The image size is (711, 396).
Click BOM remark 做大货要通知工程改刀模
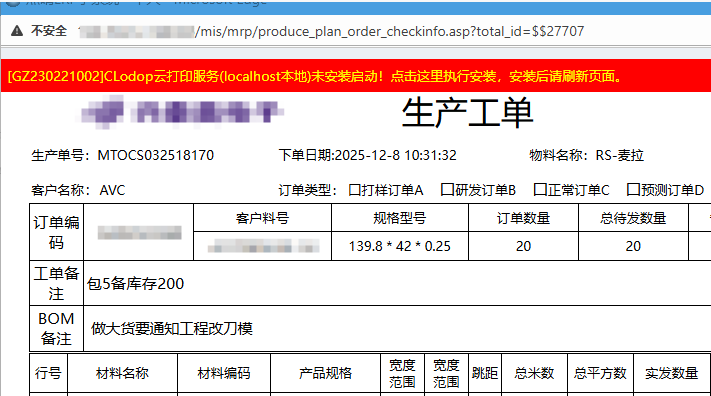[171, 328]
